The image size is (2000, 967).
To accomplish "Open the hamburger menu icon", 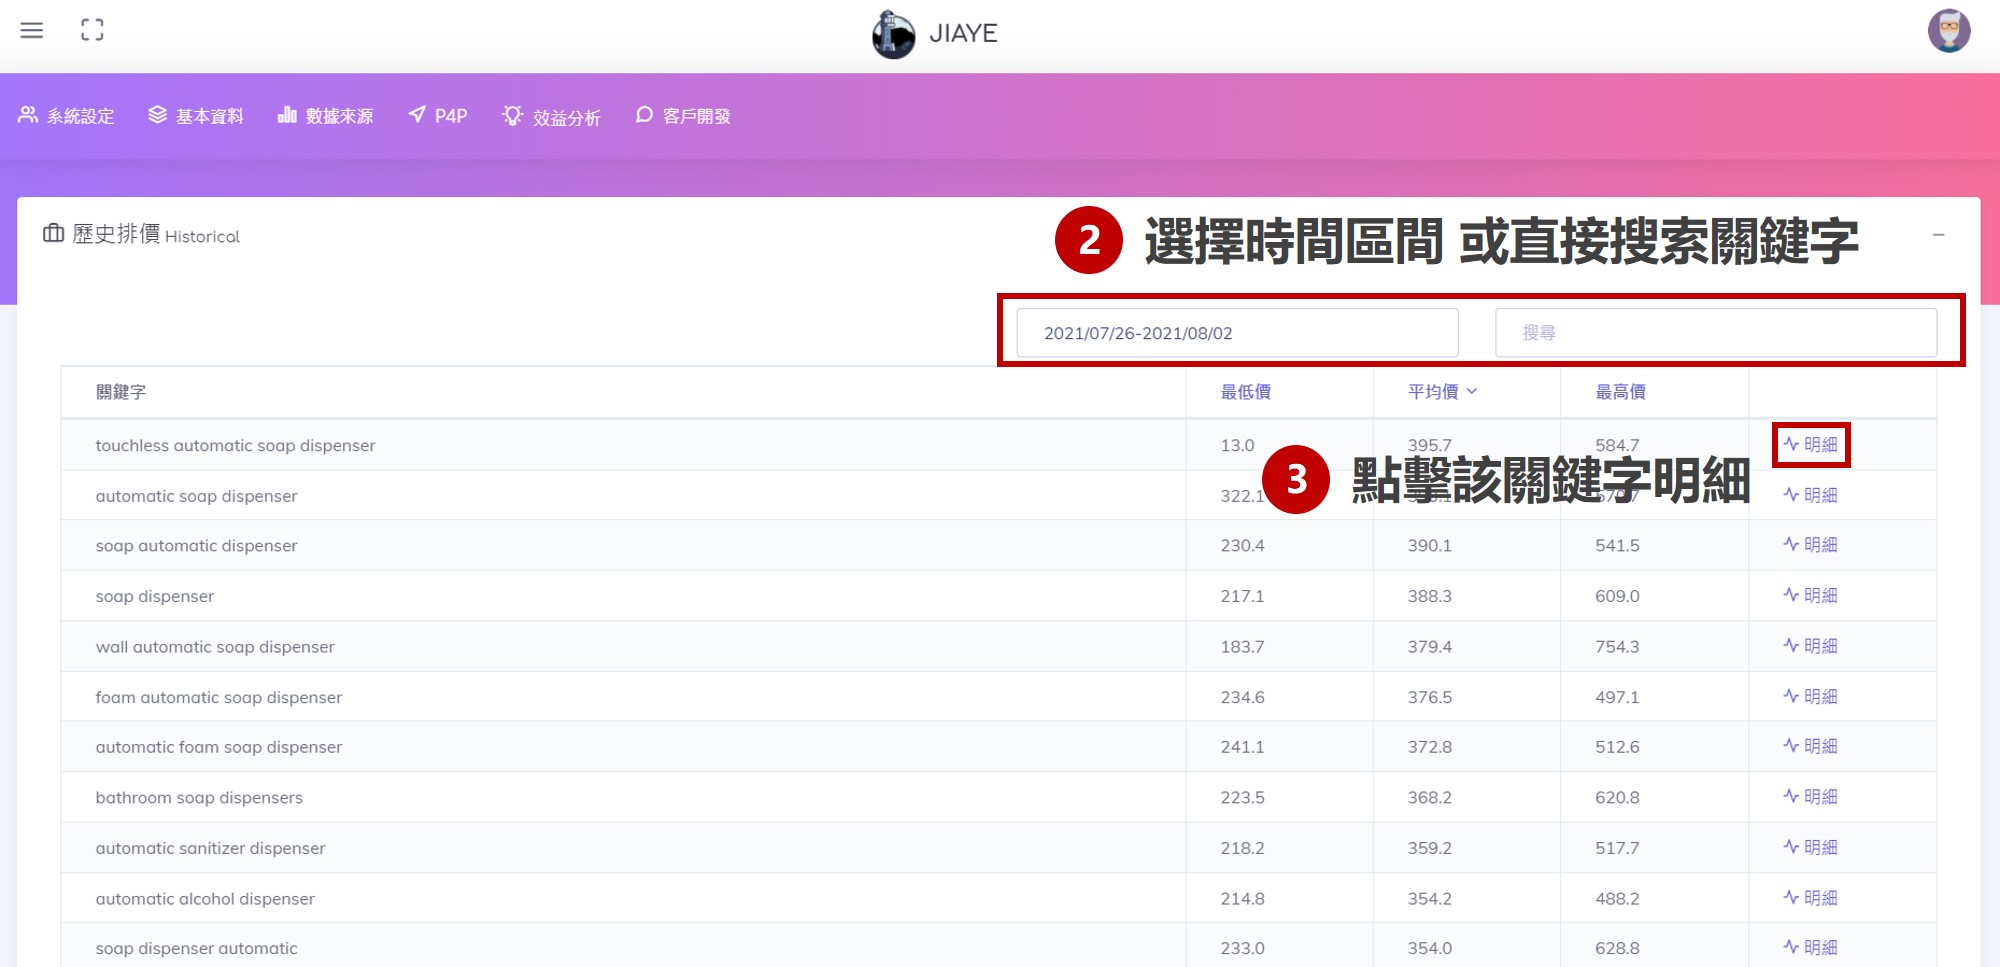I will 32,30.
